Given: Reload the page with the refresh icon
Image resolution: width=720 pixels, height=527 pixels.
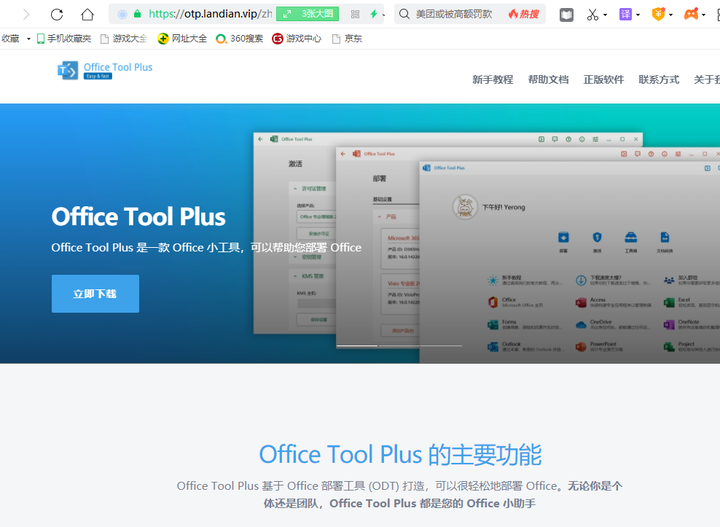Looking at the screenshot, I should tap(57, 15).
